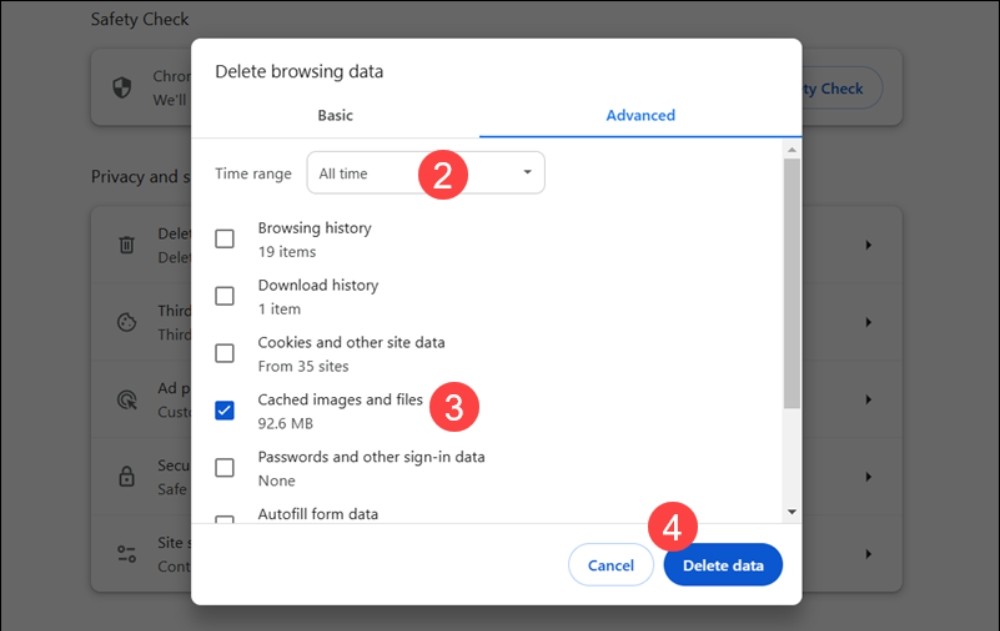Expand the Delete browsing data row arrow

tap(868, 245)
